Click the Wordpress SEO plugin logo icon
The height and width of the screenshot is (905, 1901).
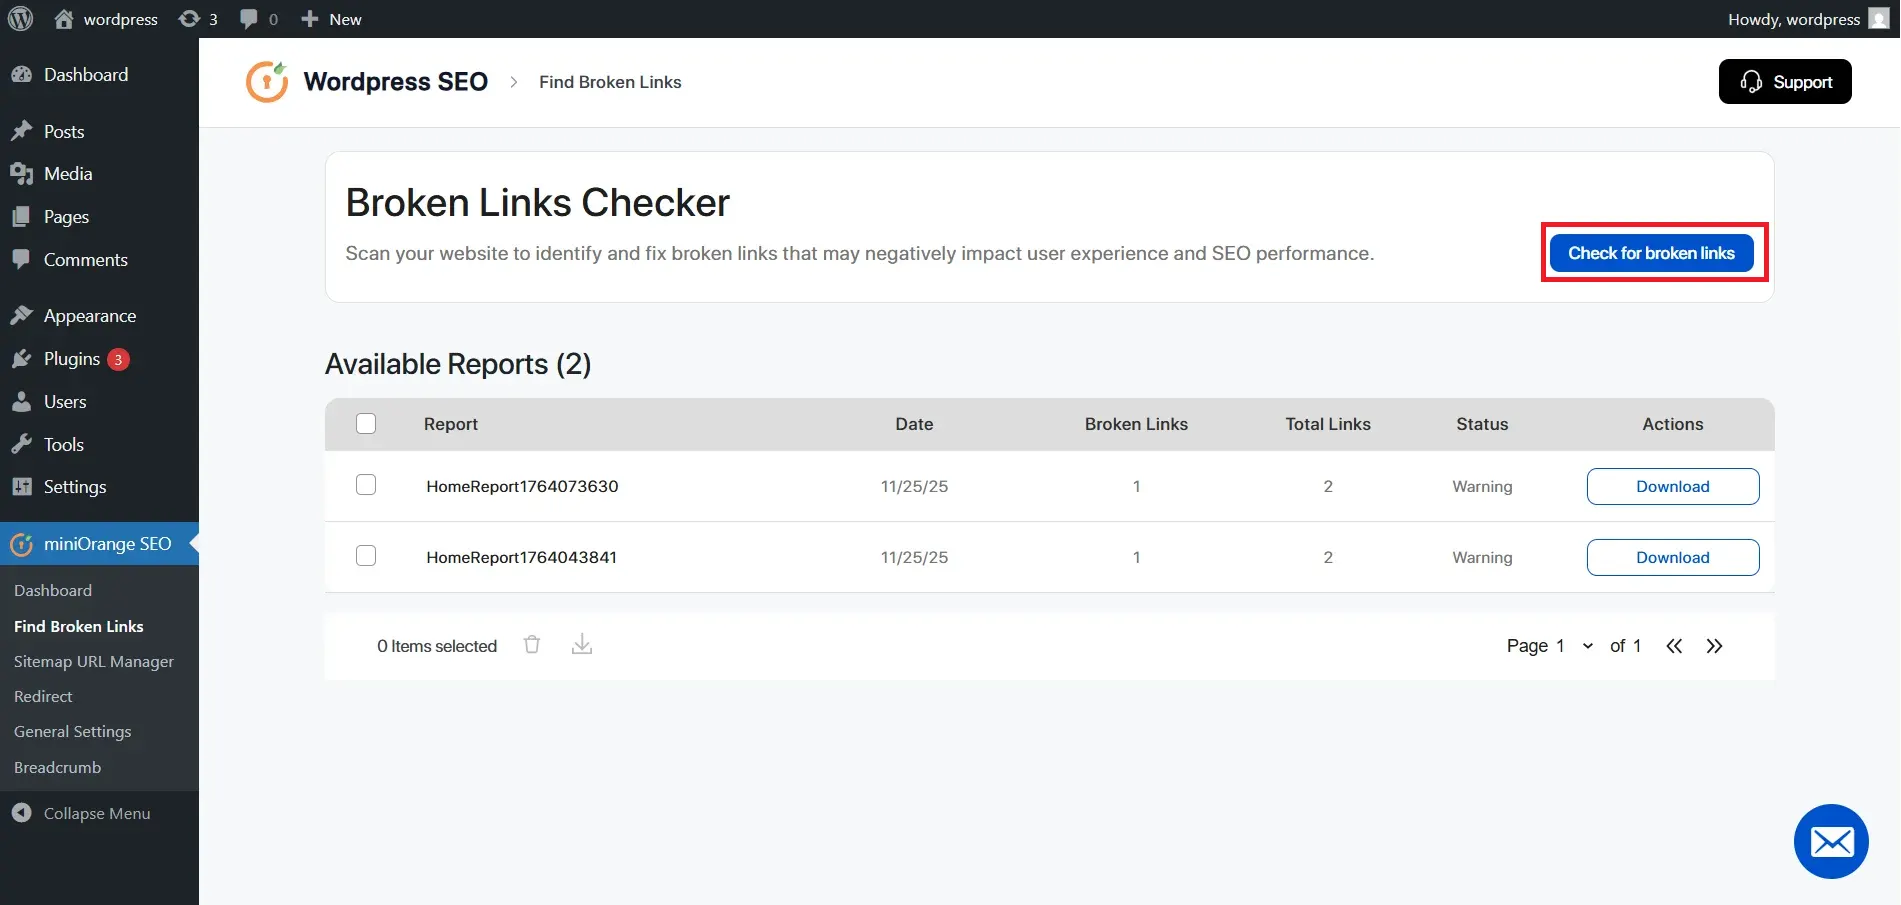coord(266,81)
